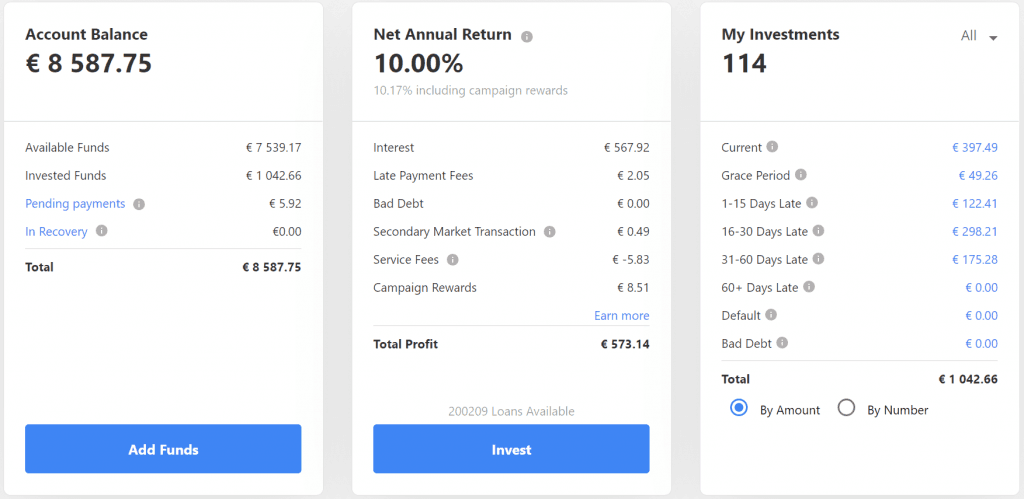Open 31-60 Days Late amount € 175.28
The height and width of the screenshot is (499, 1024).
pyautogui.click(x=974, y=260)
